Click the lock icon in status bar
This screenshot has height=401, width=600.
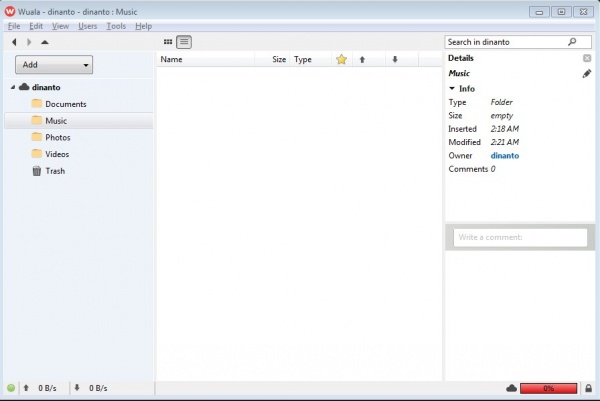(589, 388)
